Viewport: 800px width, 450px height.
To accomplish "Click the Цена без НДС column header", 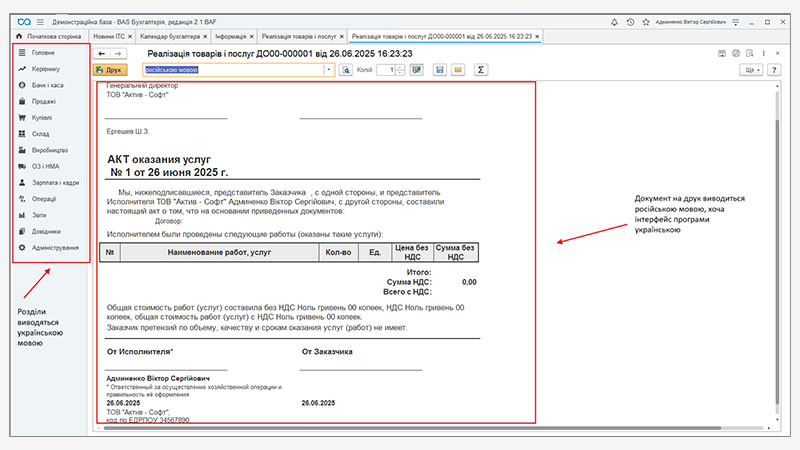I will click(x=412, y=252).
